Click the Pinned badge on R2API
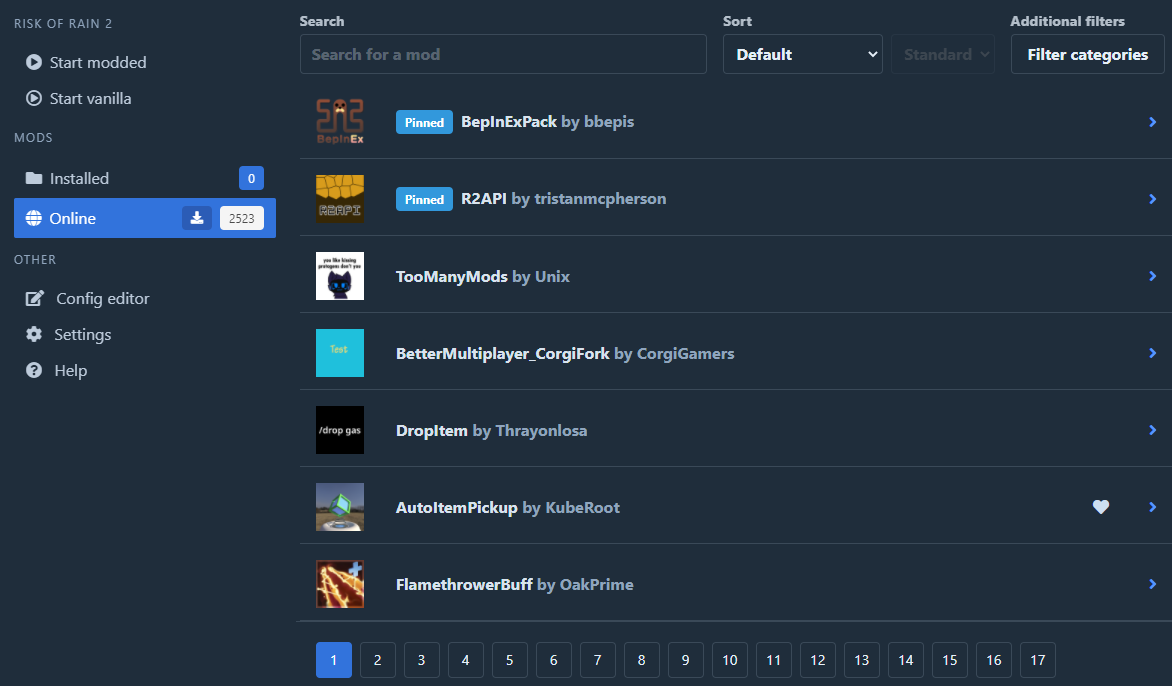 424,199
